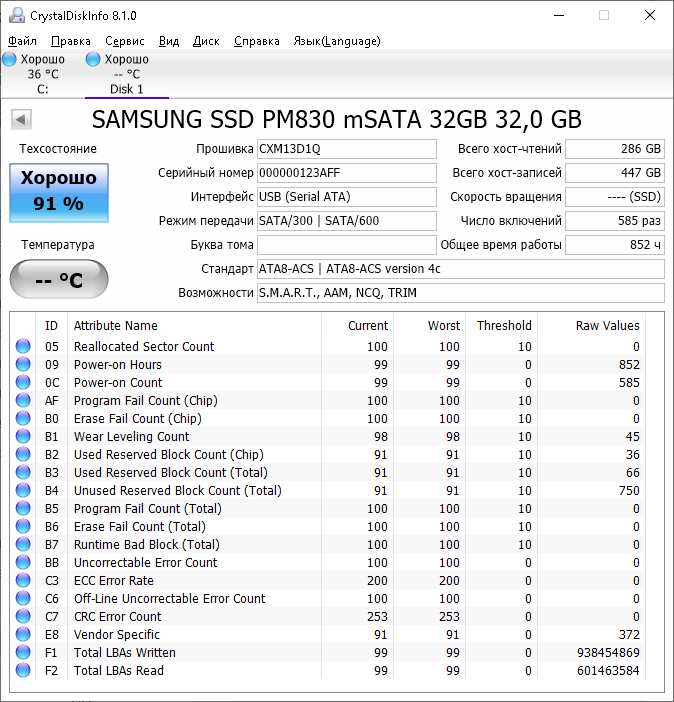Click the Возможности field S.M.A.R.T., AAM, NCQ, TRIM
The height and width of the screenshot is (702, 674).
click(460, 293)
